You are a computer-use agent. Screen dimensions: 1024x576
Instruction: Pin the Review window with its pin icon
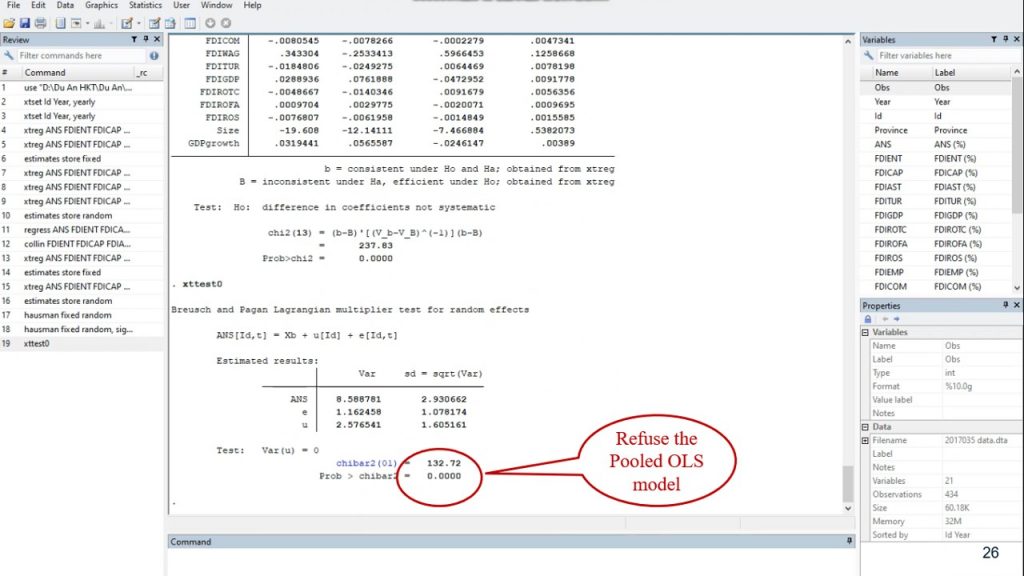pos(145,39)
